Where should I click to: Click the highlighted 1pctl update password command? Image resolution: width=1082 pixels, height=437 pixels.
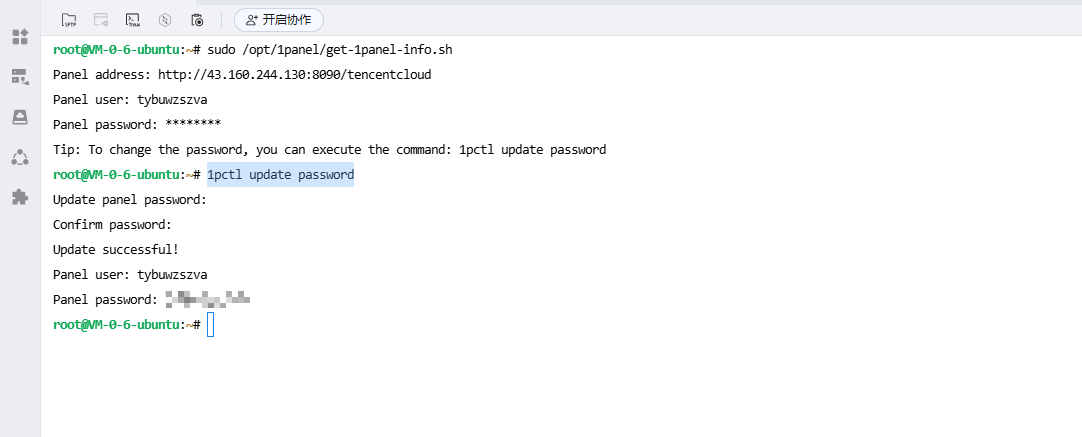coord(280,175)
